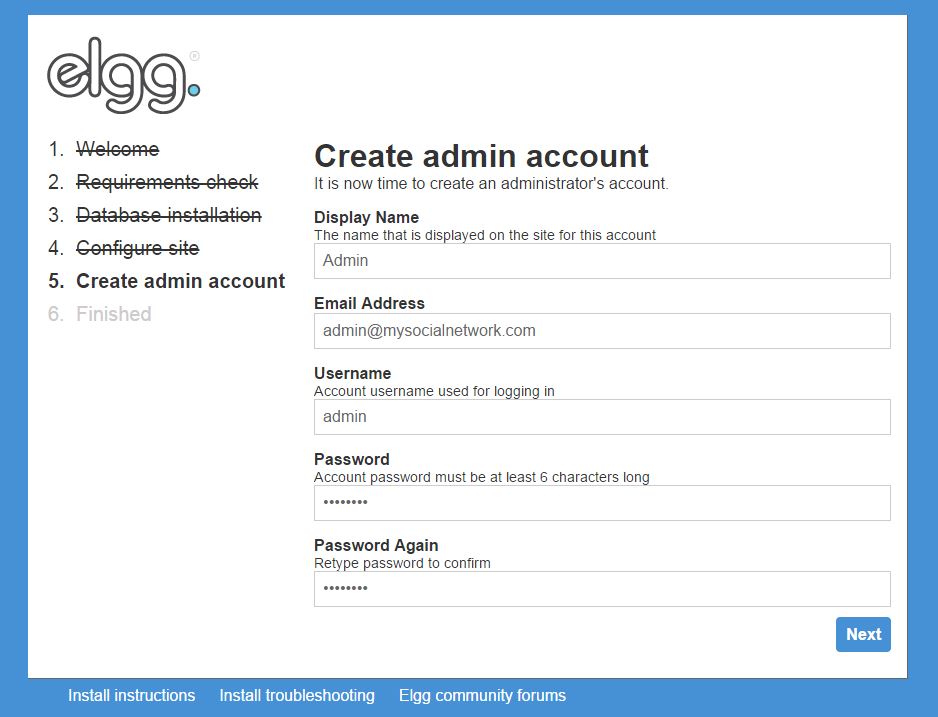Open the Database installation step
This screenshot has height=717, width=938.
click(x=168, y=215)
